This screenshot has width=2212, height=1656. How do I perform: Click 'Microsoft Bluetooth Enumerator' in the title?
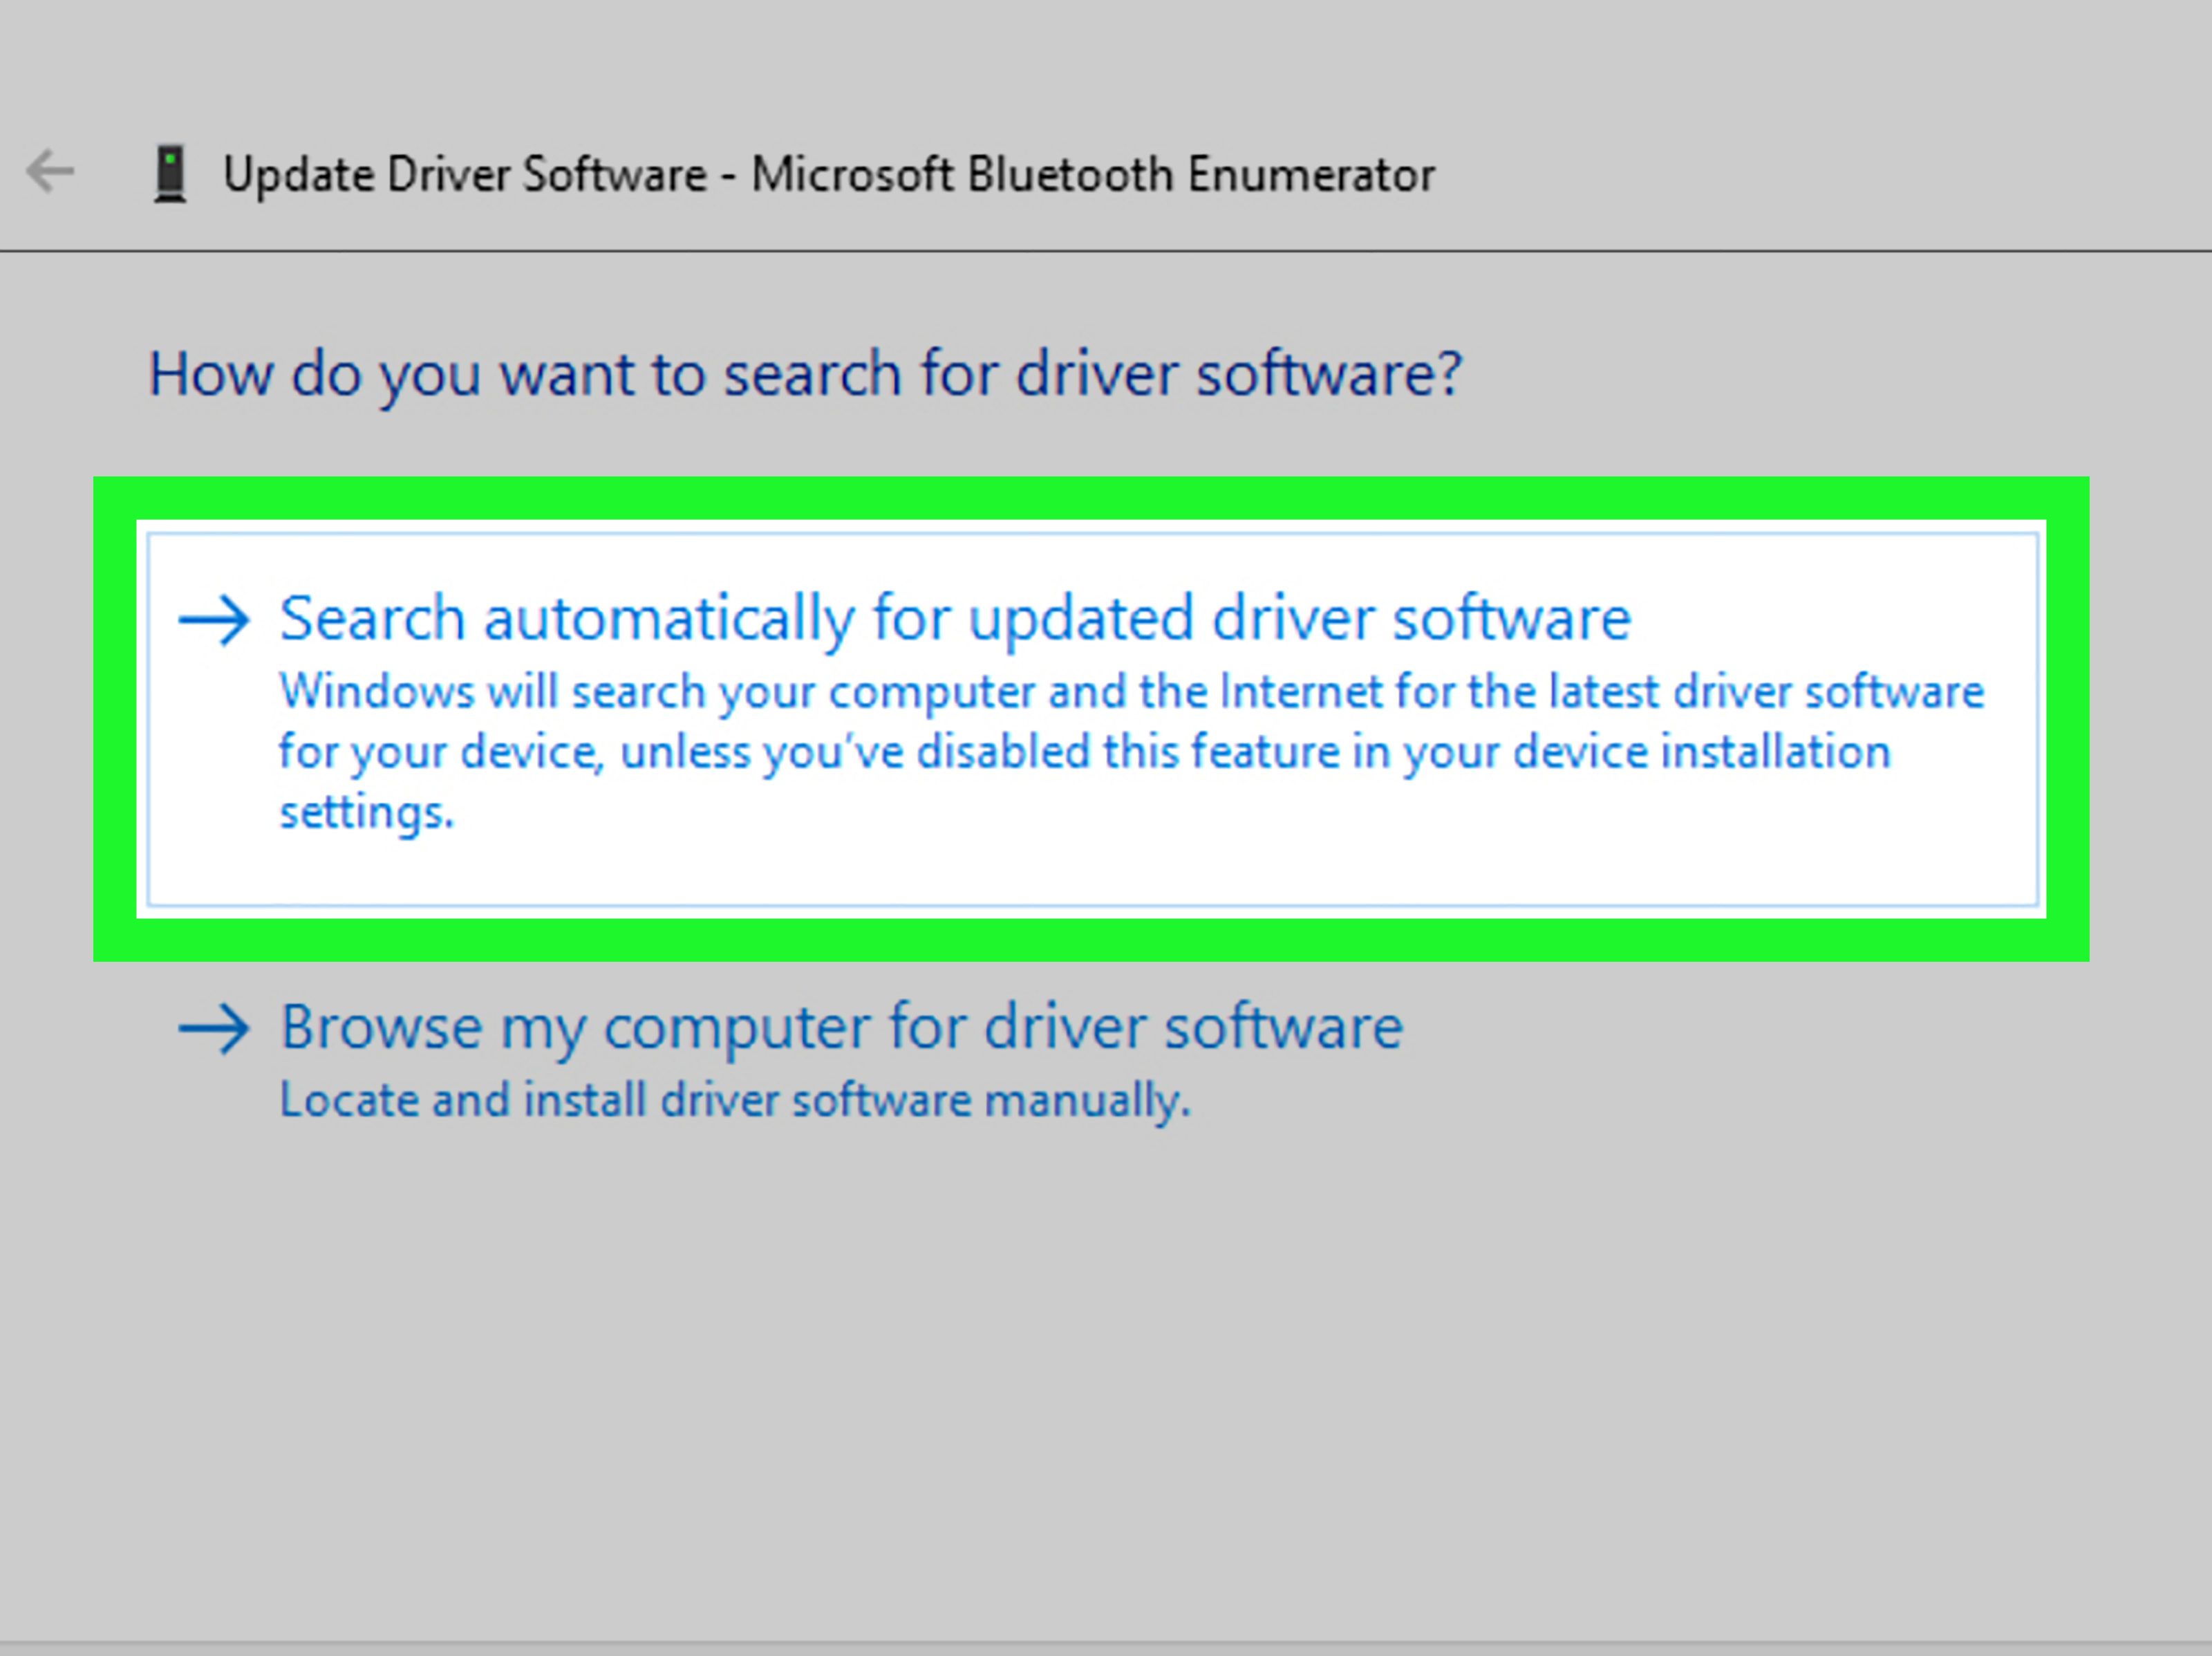tap(1093, 175)
